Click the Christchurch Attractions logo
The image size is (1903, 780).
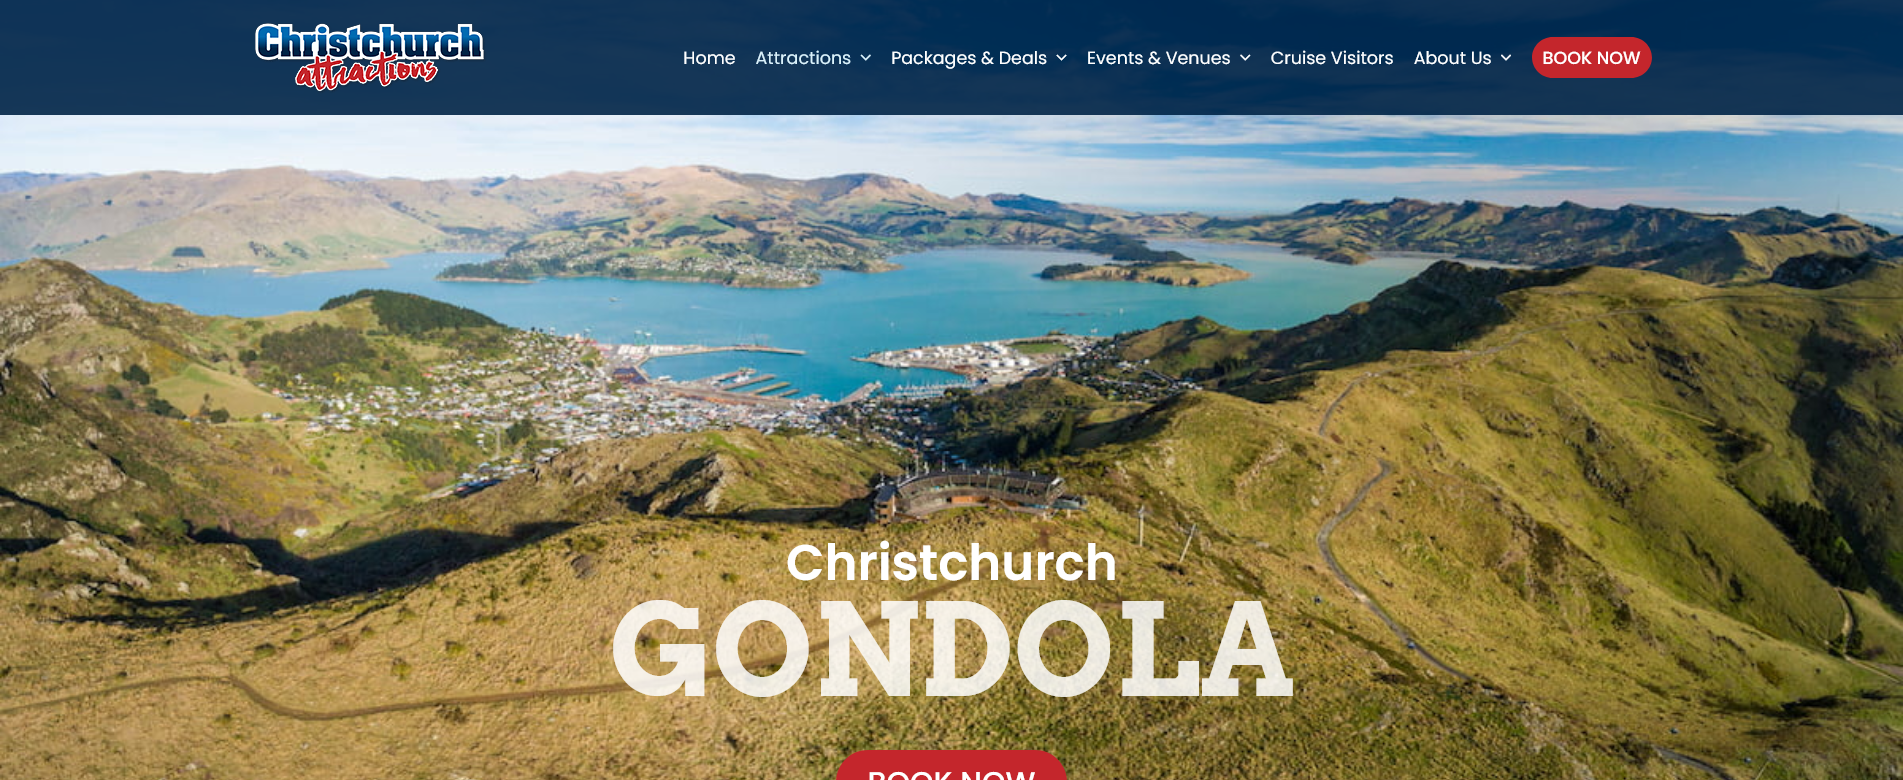click(369, 56)
